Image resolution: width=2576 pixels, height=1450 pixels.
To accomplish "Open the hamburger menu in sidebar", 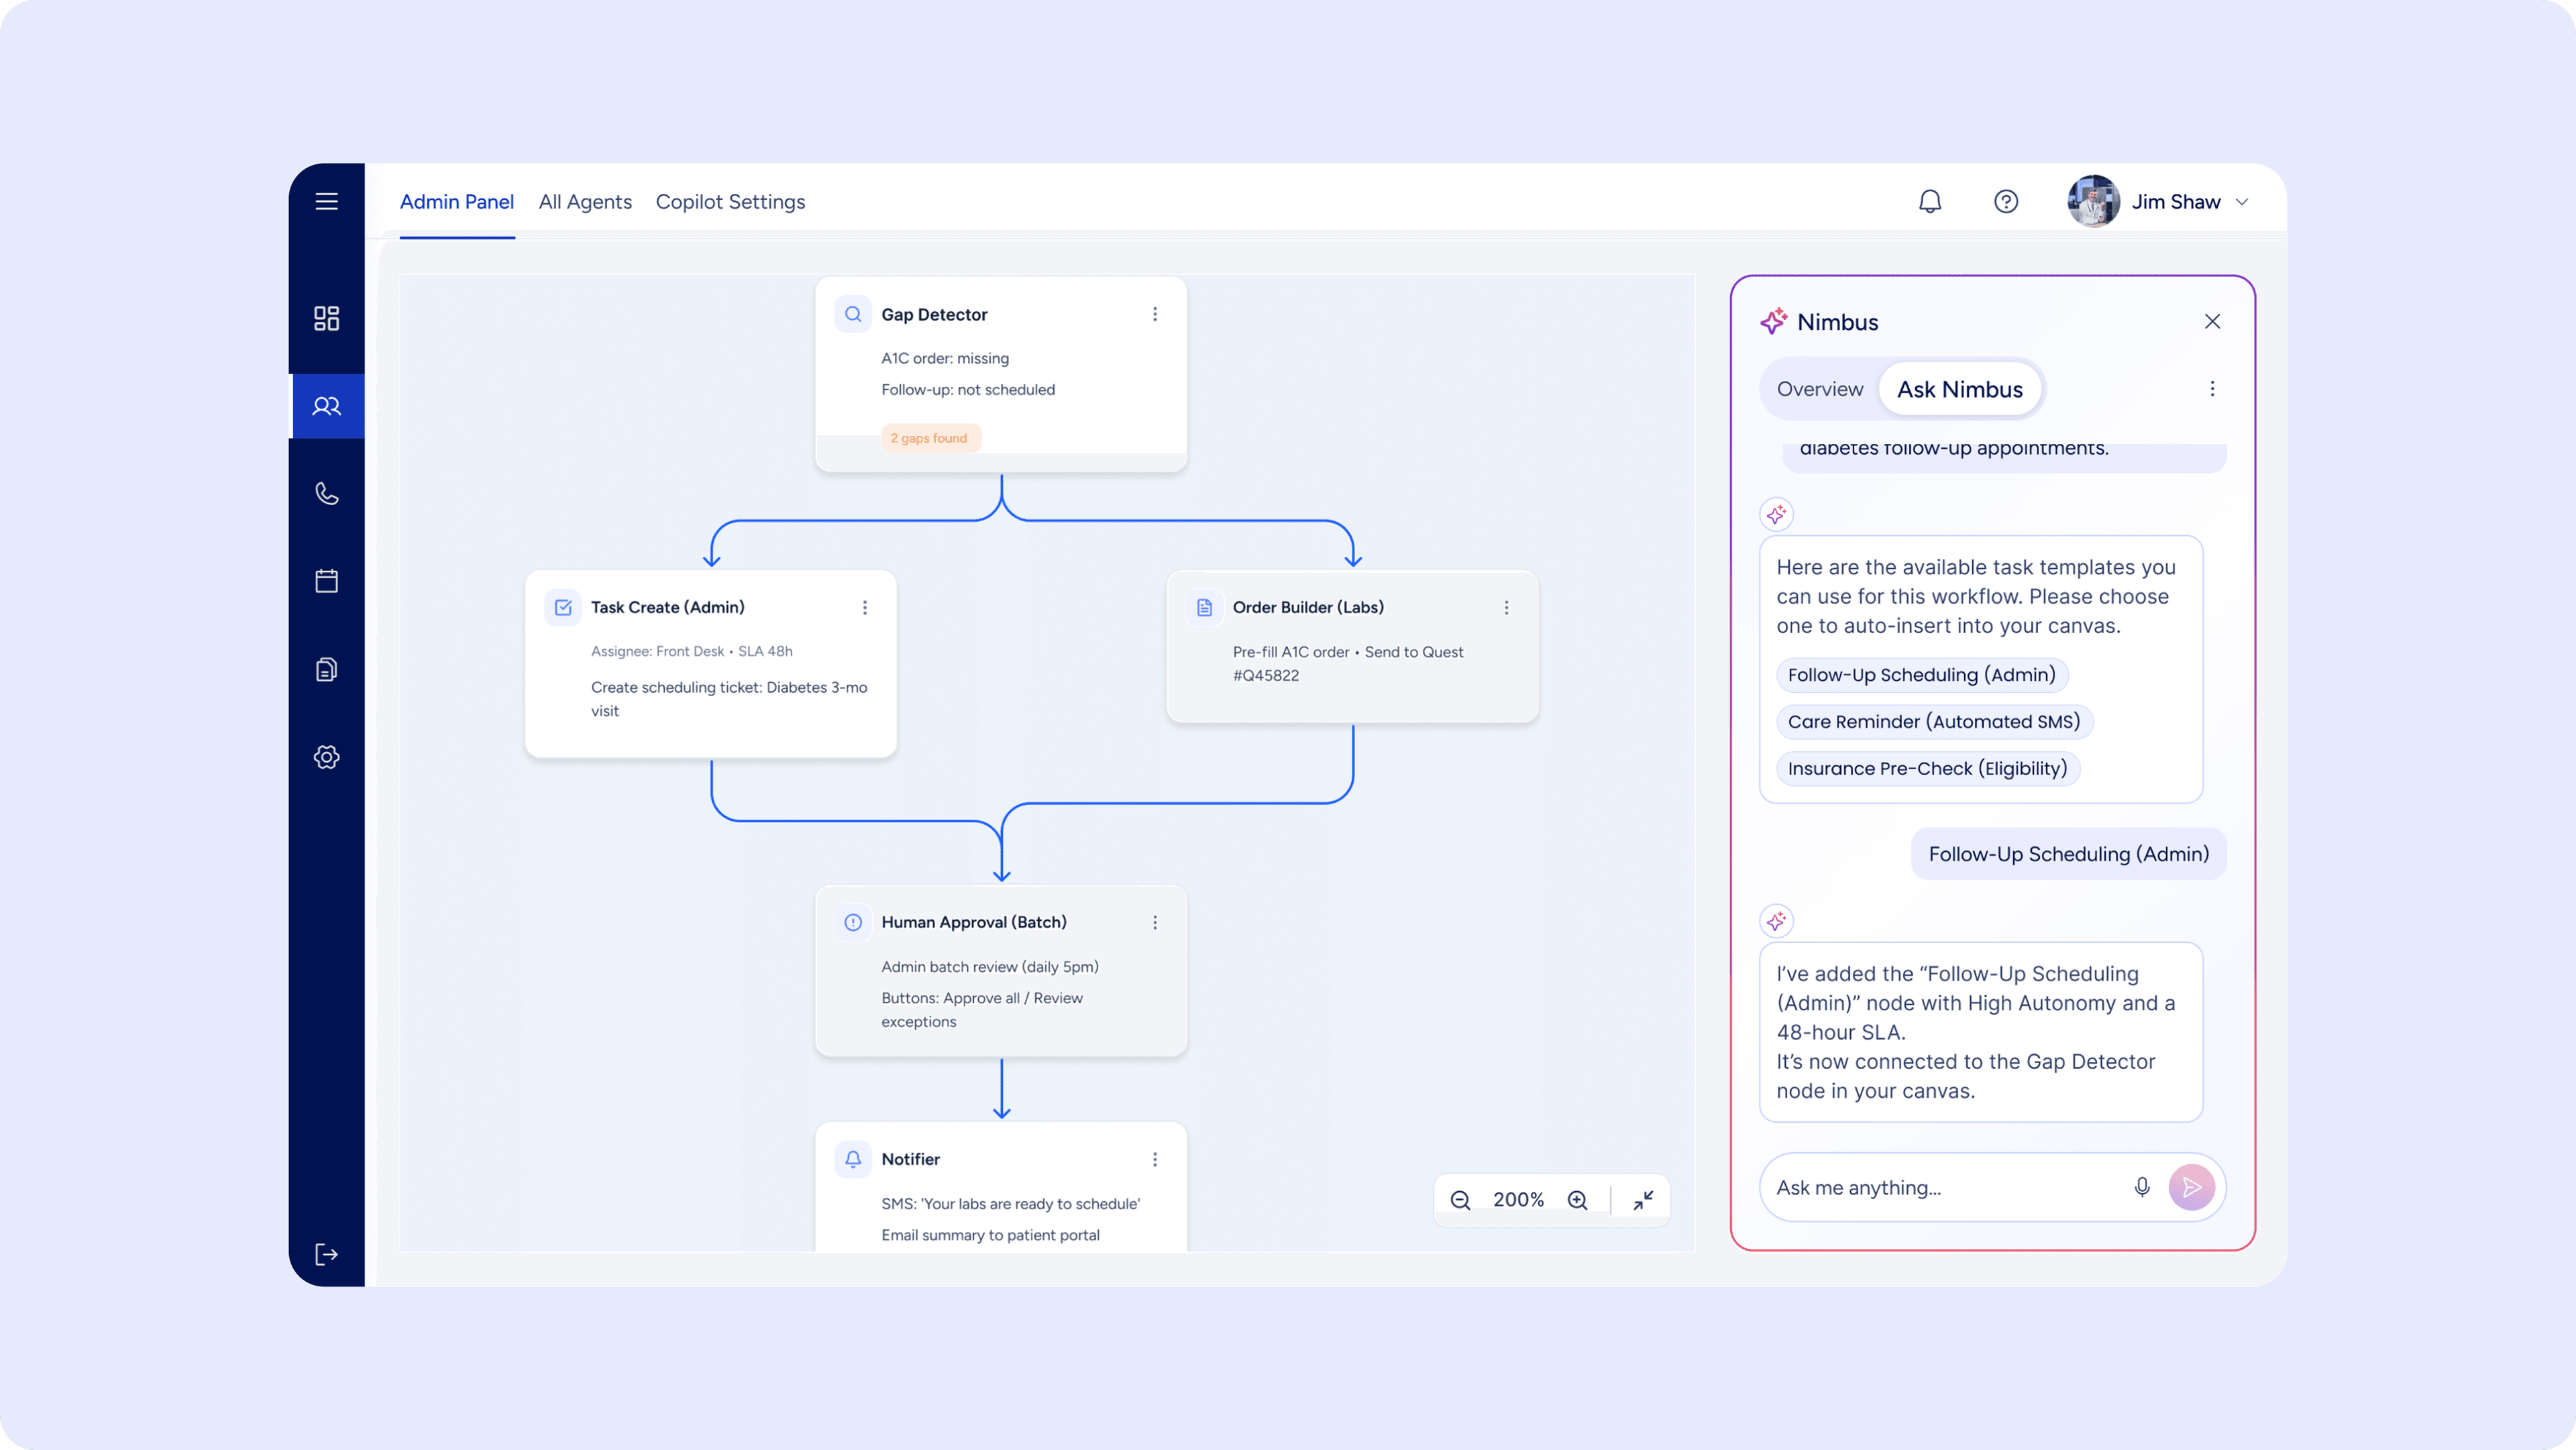I will (326, 201).
